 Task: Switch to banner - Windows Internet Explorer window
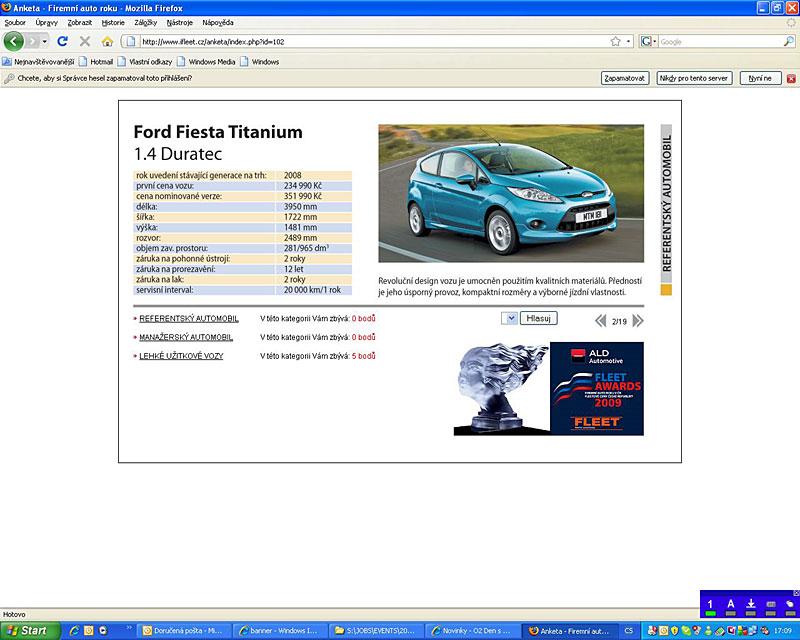tap(280, 631)
